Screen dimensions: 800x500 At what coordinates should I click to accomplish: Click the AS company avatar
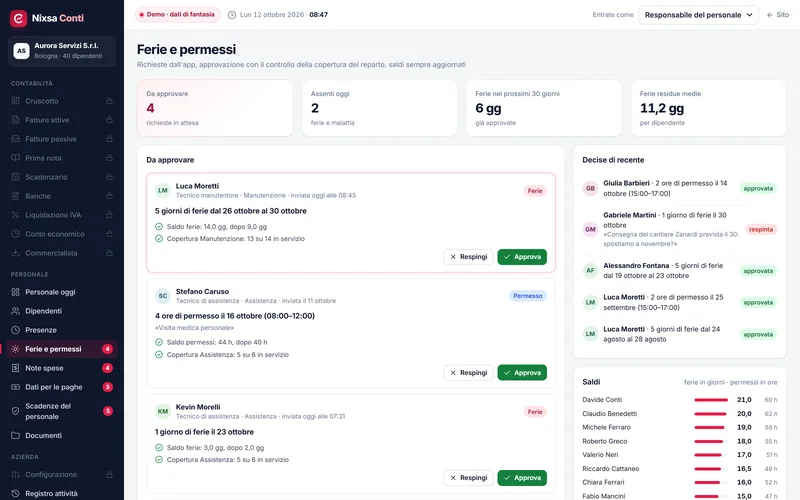[21, 51]
